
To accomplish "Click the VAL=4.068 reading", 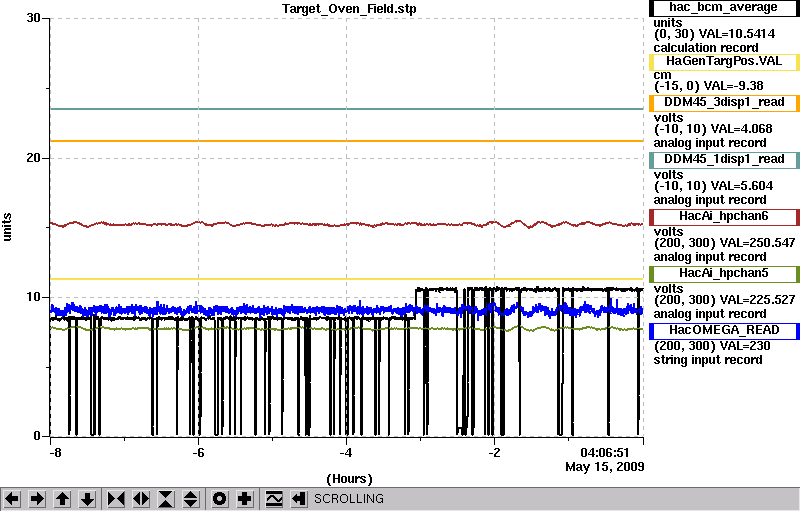I will pos(742,129).
